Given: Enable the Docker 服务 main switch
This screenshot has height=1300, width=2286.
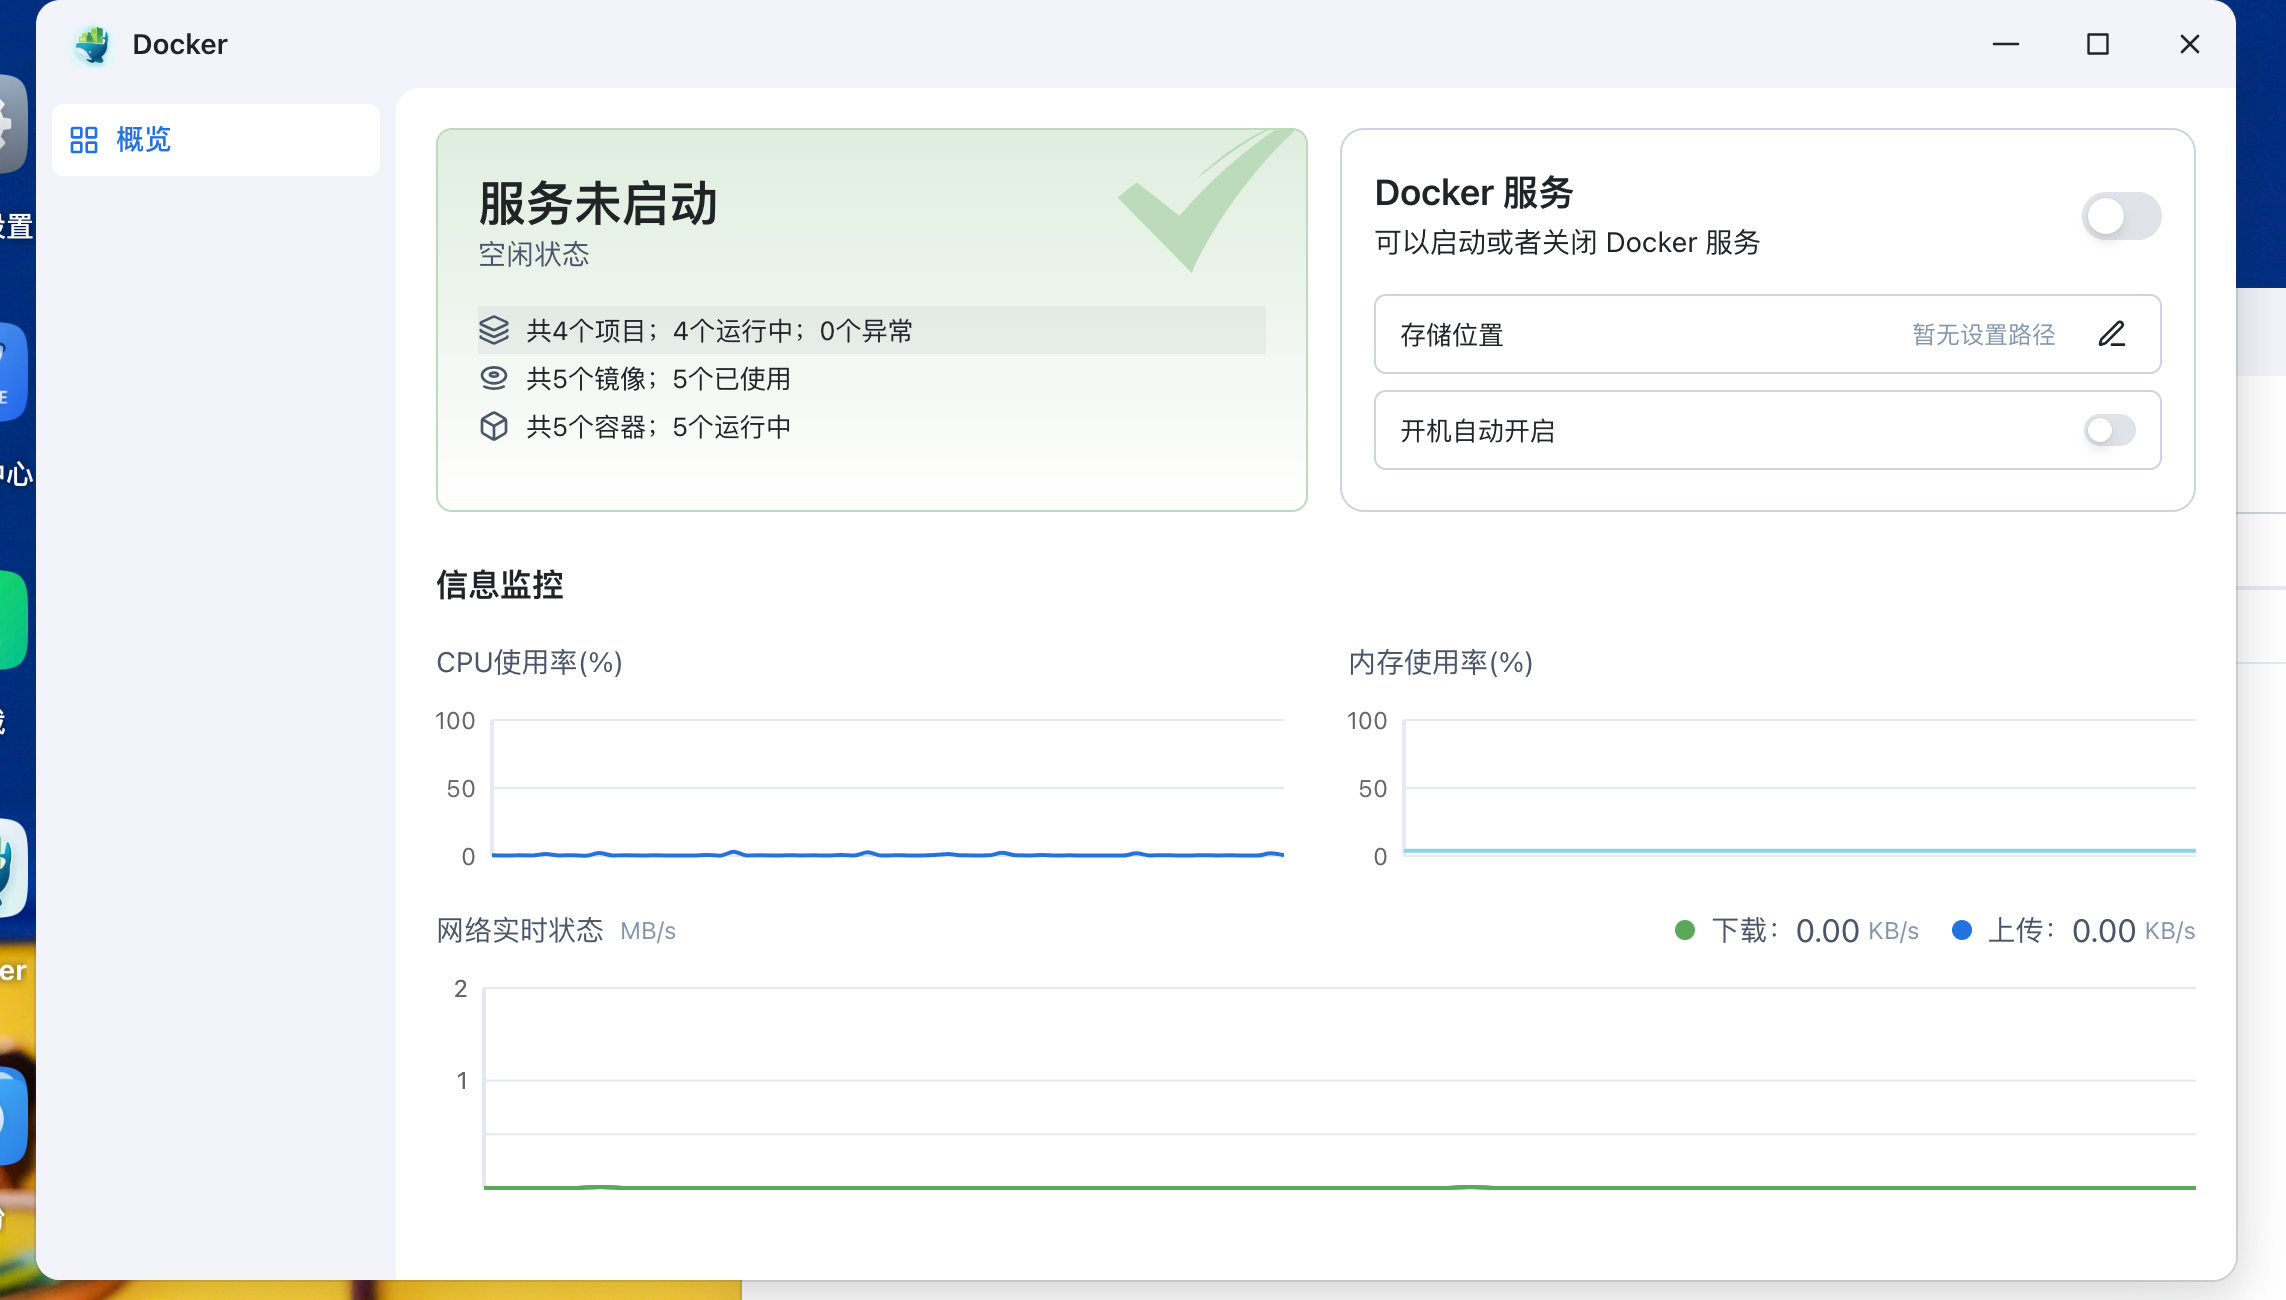Looking at the screenshot, I should coord(2121,216).
